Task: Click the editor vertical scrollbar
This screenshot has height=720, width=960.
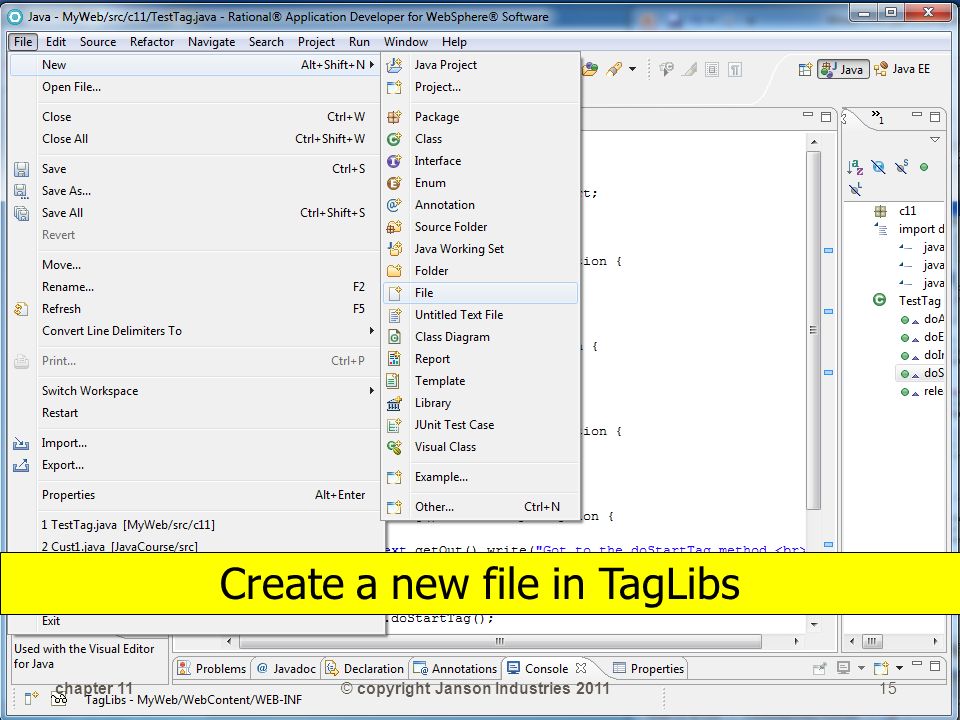Action: point(813,331)
